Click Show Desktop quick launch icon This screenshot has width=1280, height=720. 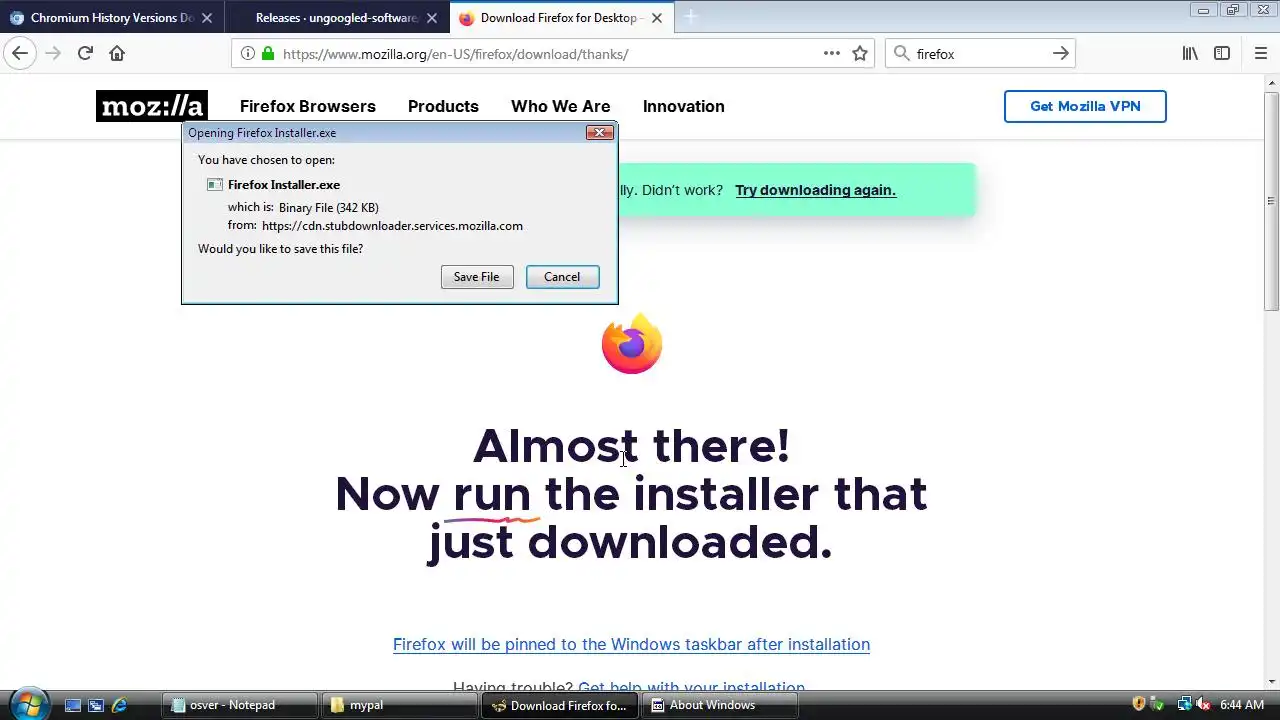tap(73, 705)
